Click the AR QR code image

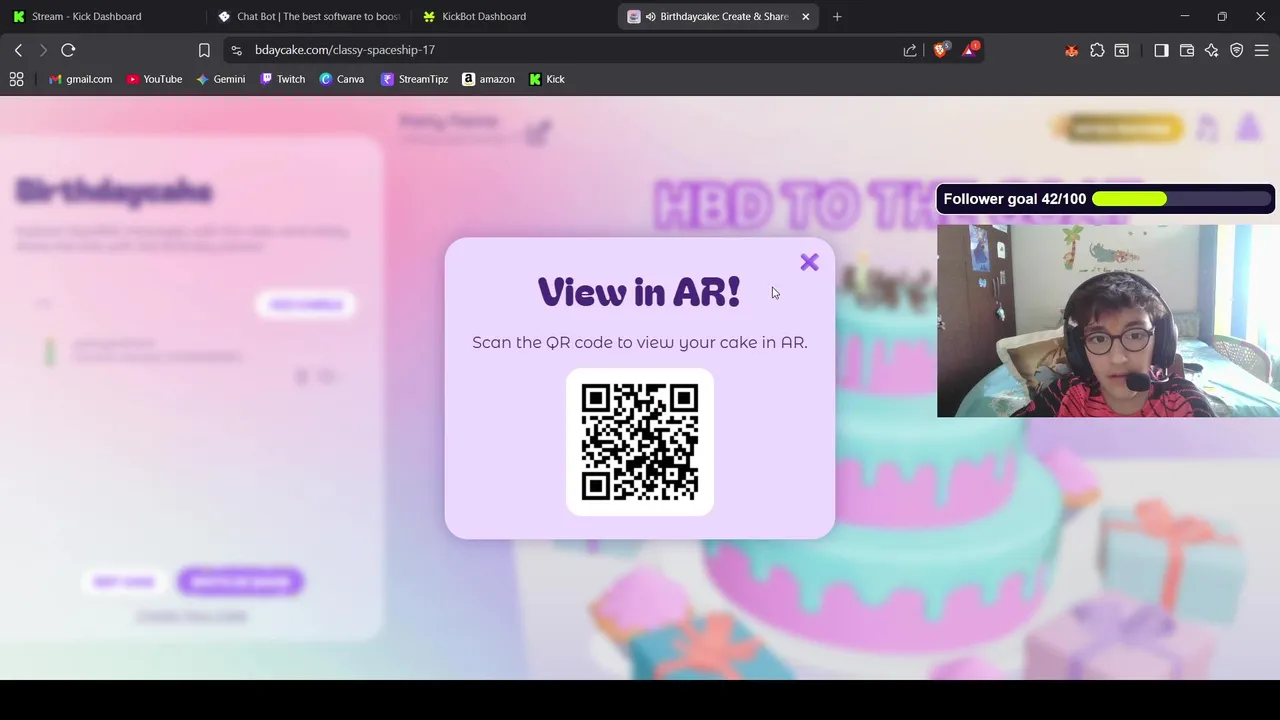[640, 442]
